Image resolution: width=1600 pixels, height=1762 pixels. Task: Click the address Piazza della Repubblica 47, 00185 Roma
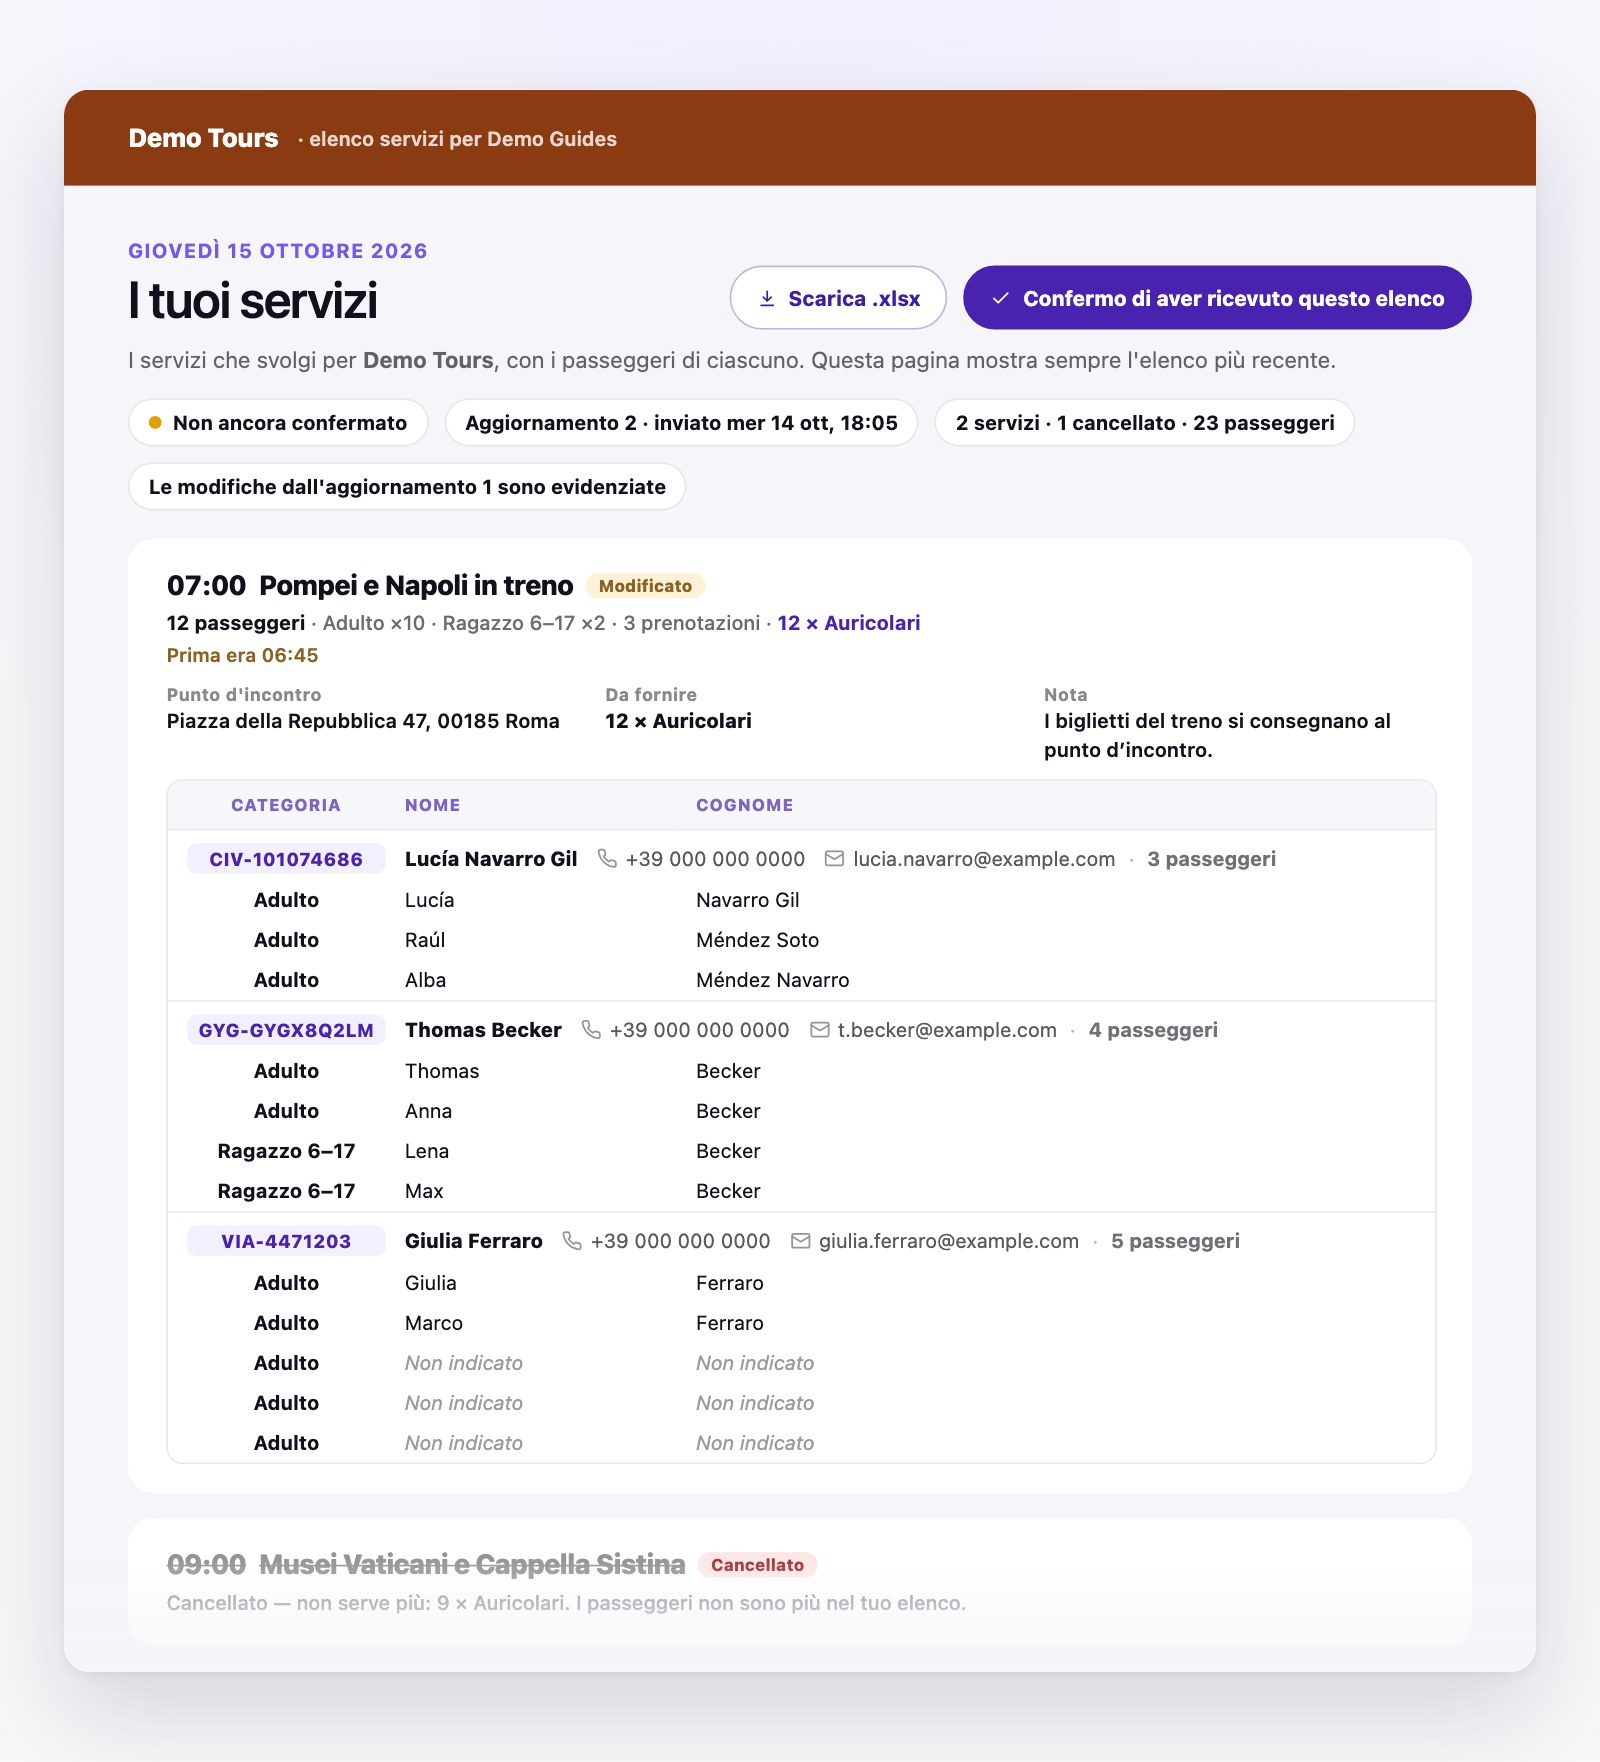(363, 721)
